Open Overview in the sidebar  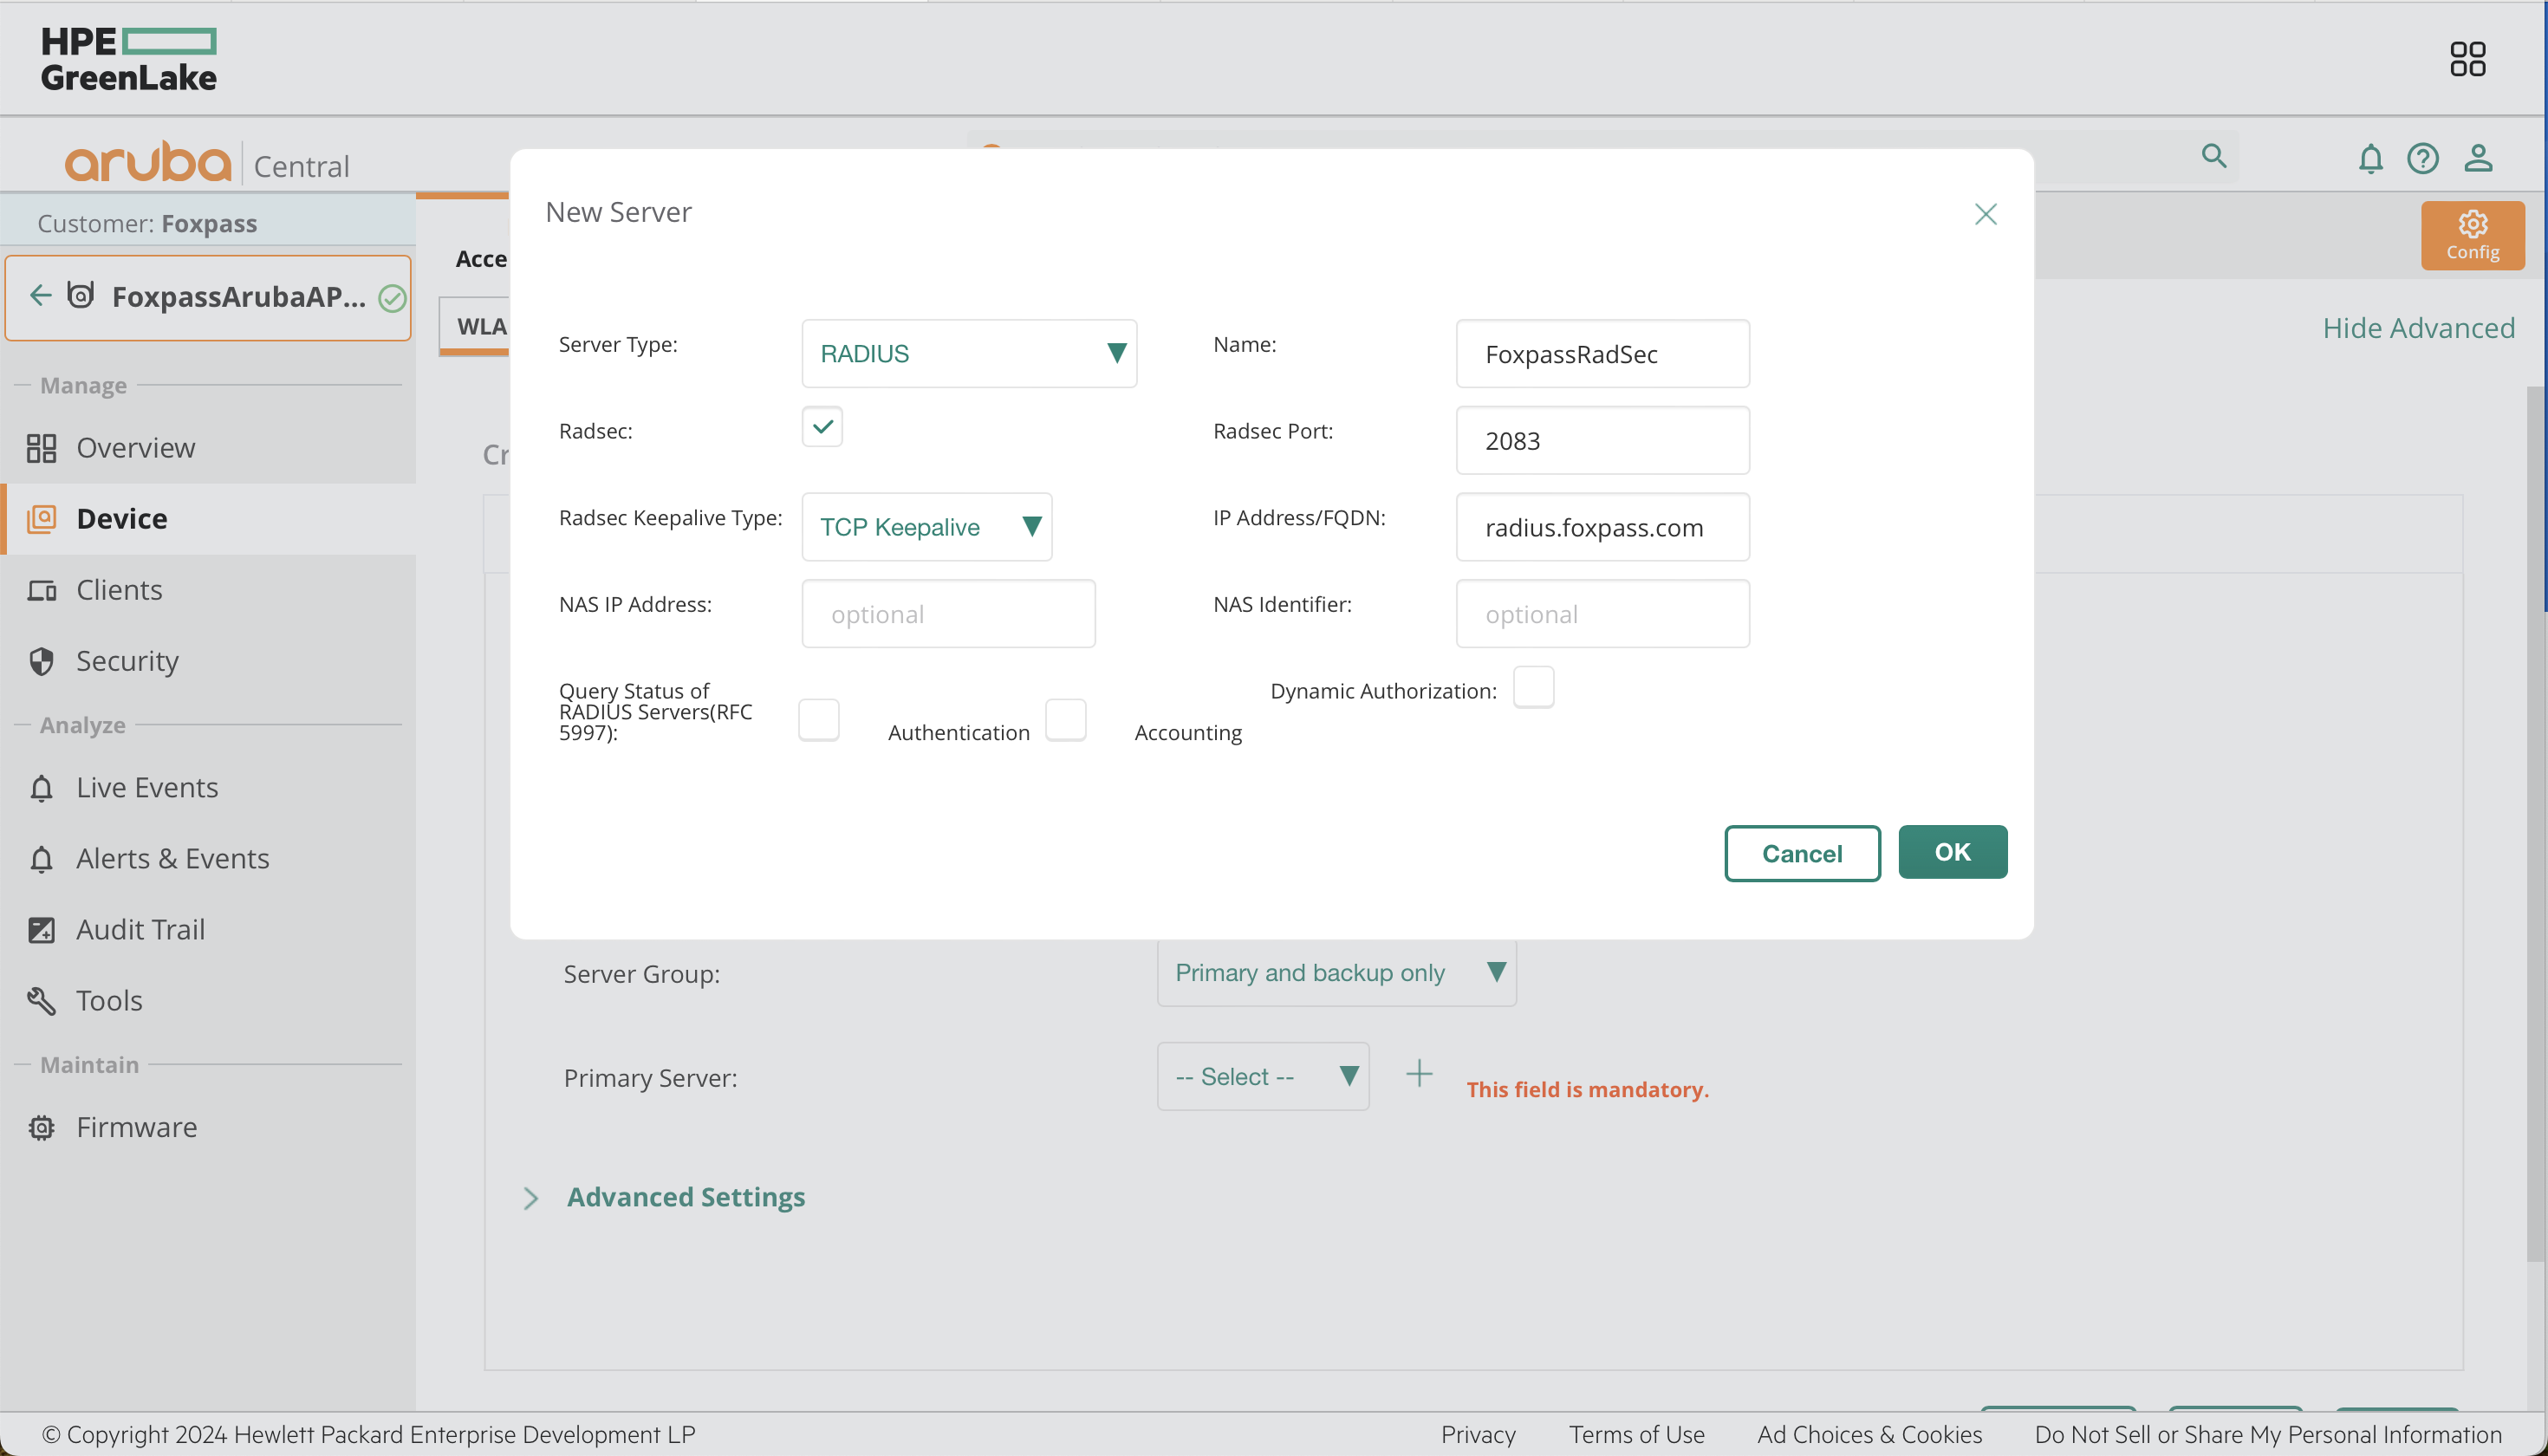[x=208, y=448]
